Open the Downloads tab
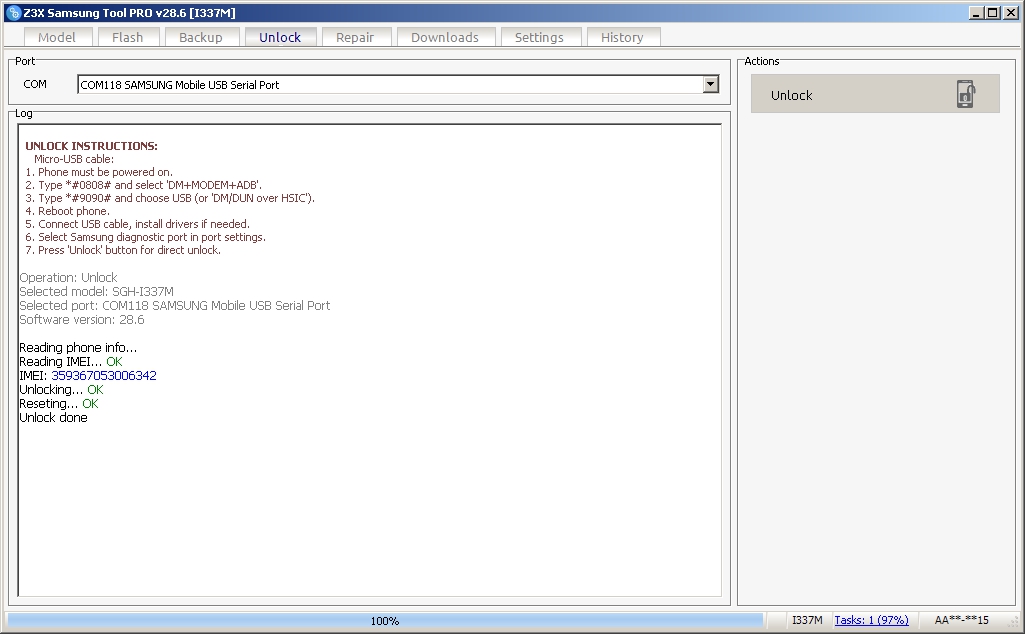The height and width of the screenshot is (634, 1025). pyautogui.click(x=445, y=37)
